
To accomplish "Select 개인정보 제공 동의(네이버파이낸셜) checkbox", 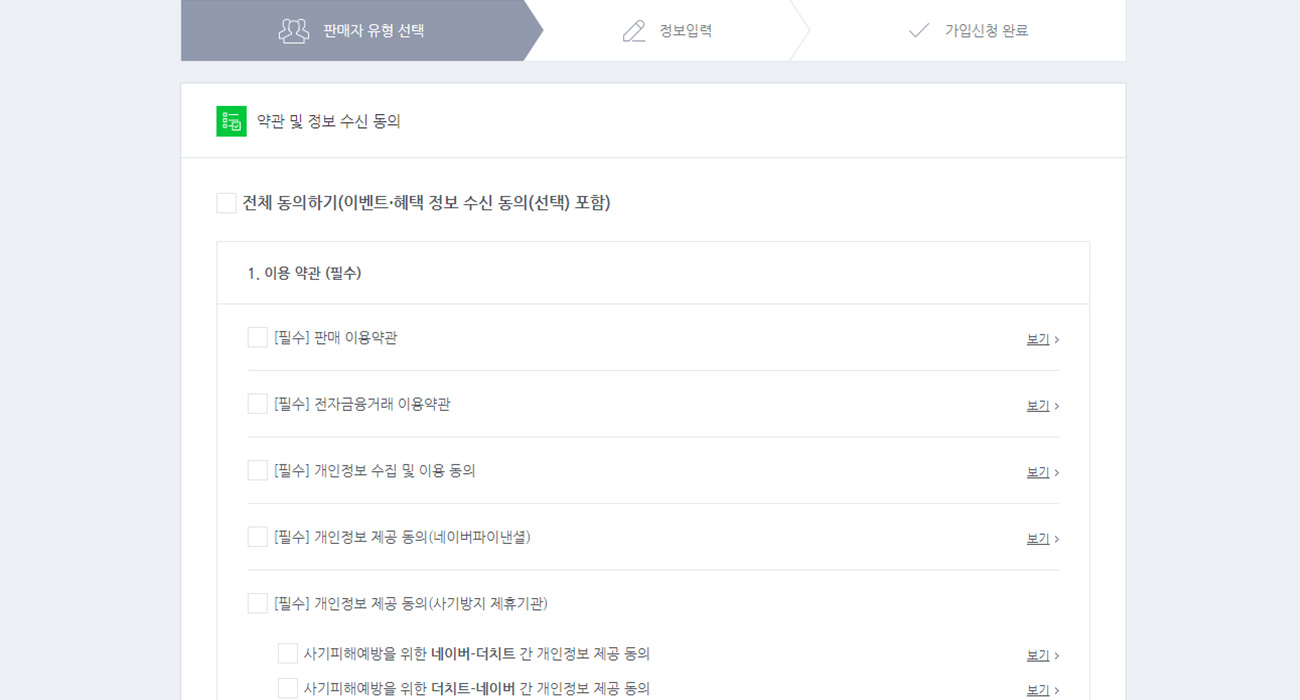I will point(258,537).
